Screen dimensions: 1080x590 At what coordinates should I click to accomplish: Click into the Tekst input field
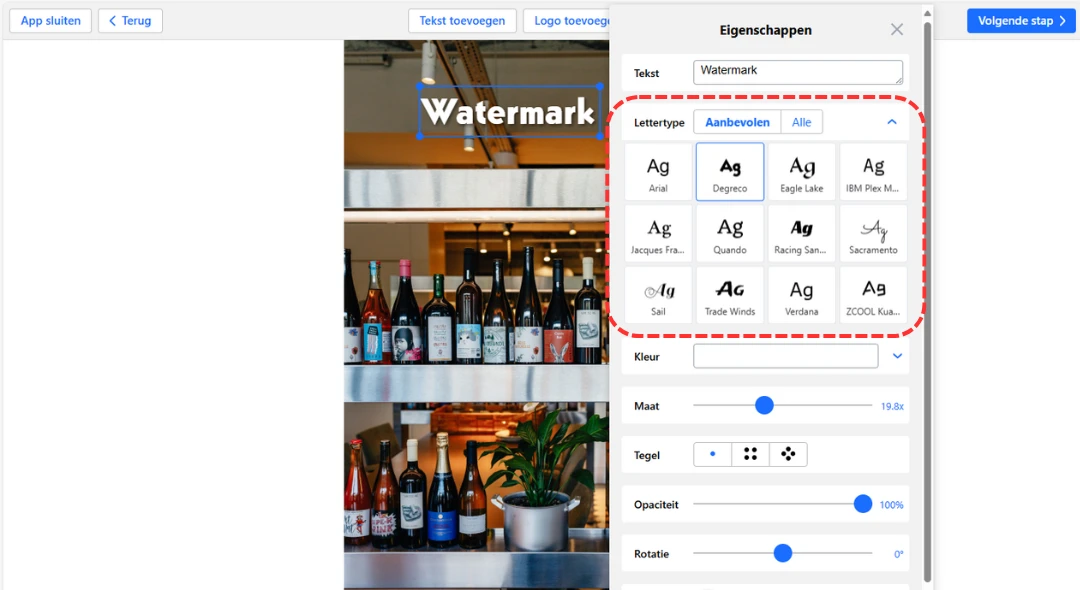[x=797, y=72]
